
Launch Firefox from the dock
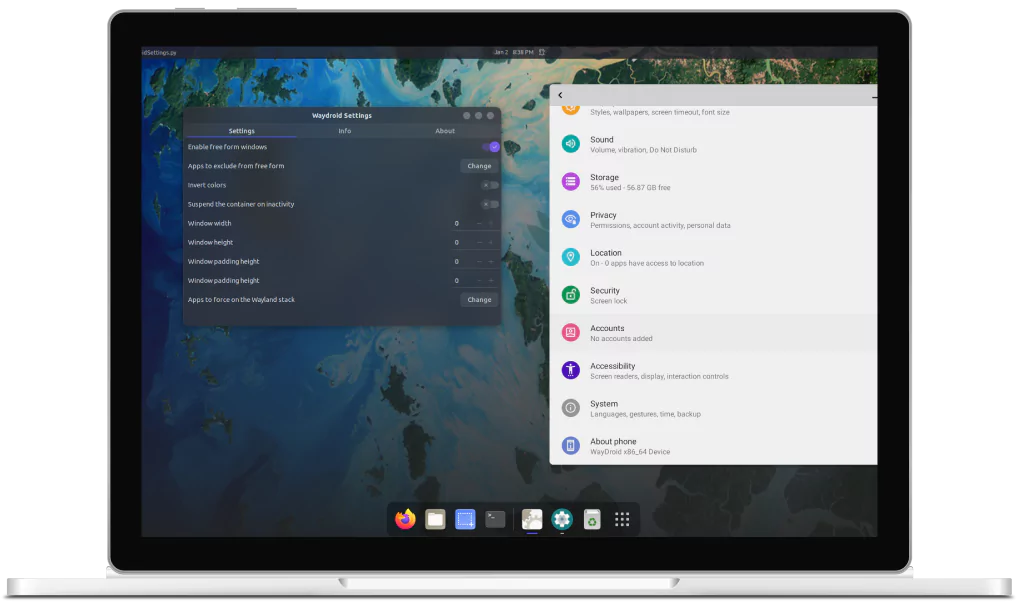[x=405, y=519]
